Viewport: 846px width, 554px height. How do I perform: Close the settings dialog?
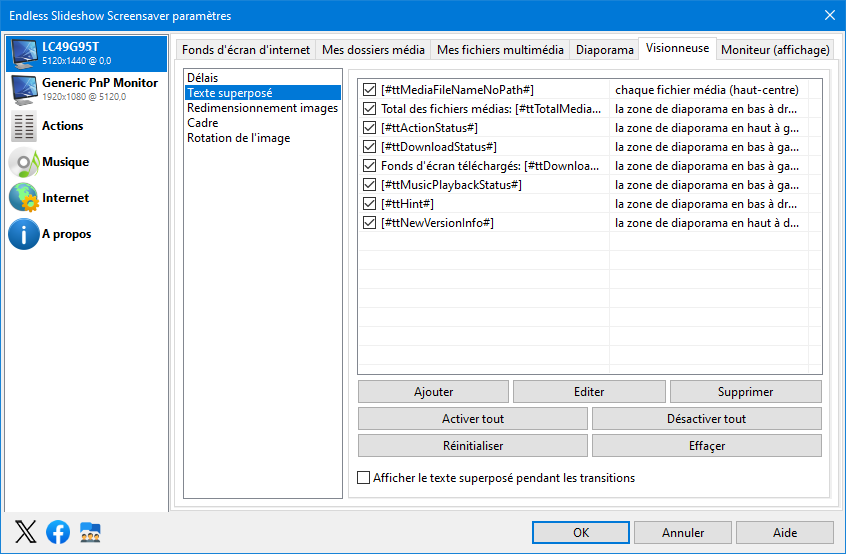click(830, 15)
